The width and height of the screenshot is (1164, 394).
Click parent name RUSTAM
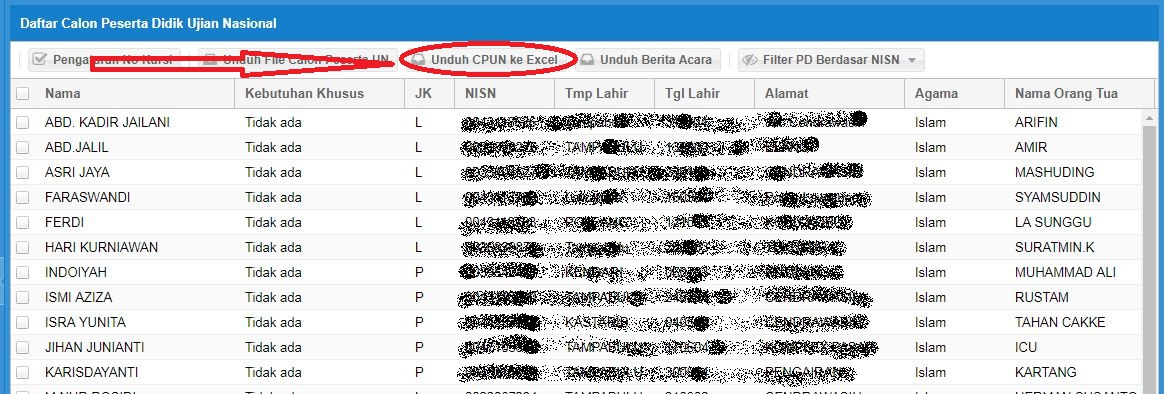[x=1042, y=298]
